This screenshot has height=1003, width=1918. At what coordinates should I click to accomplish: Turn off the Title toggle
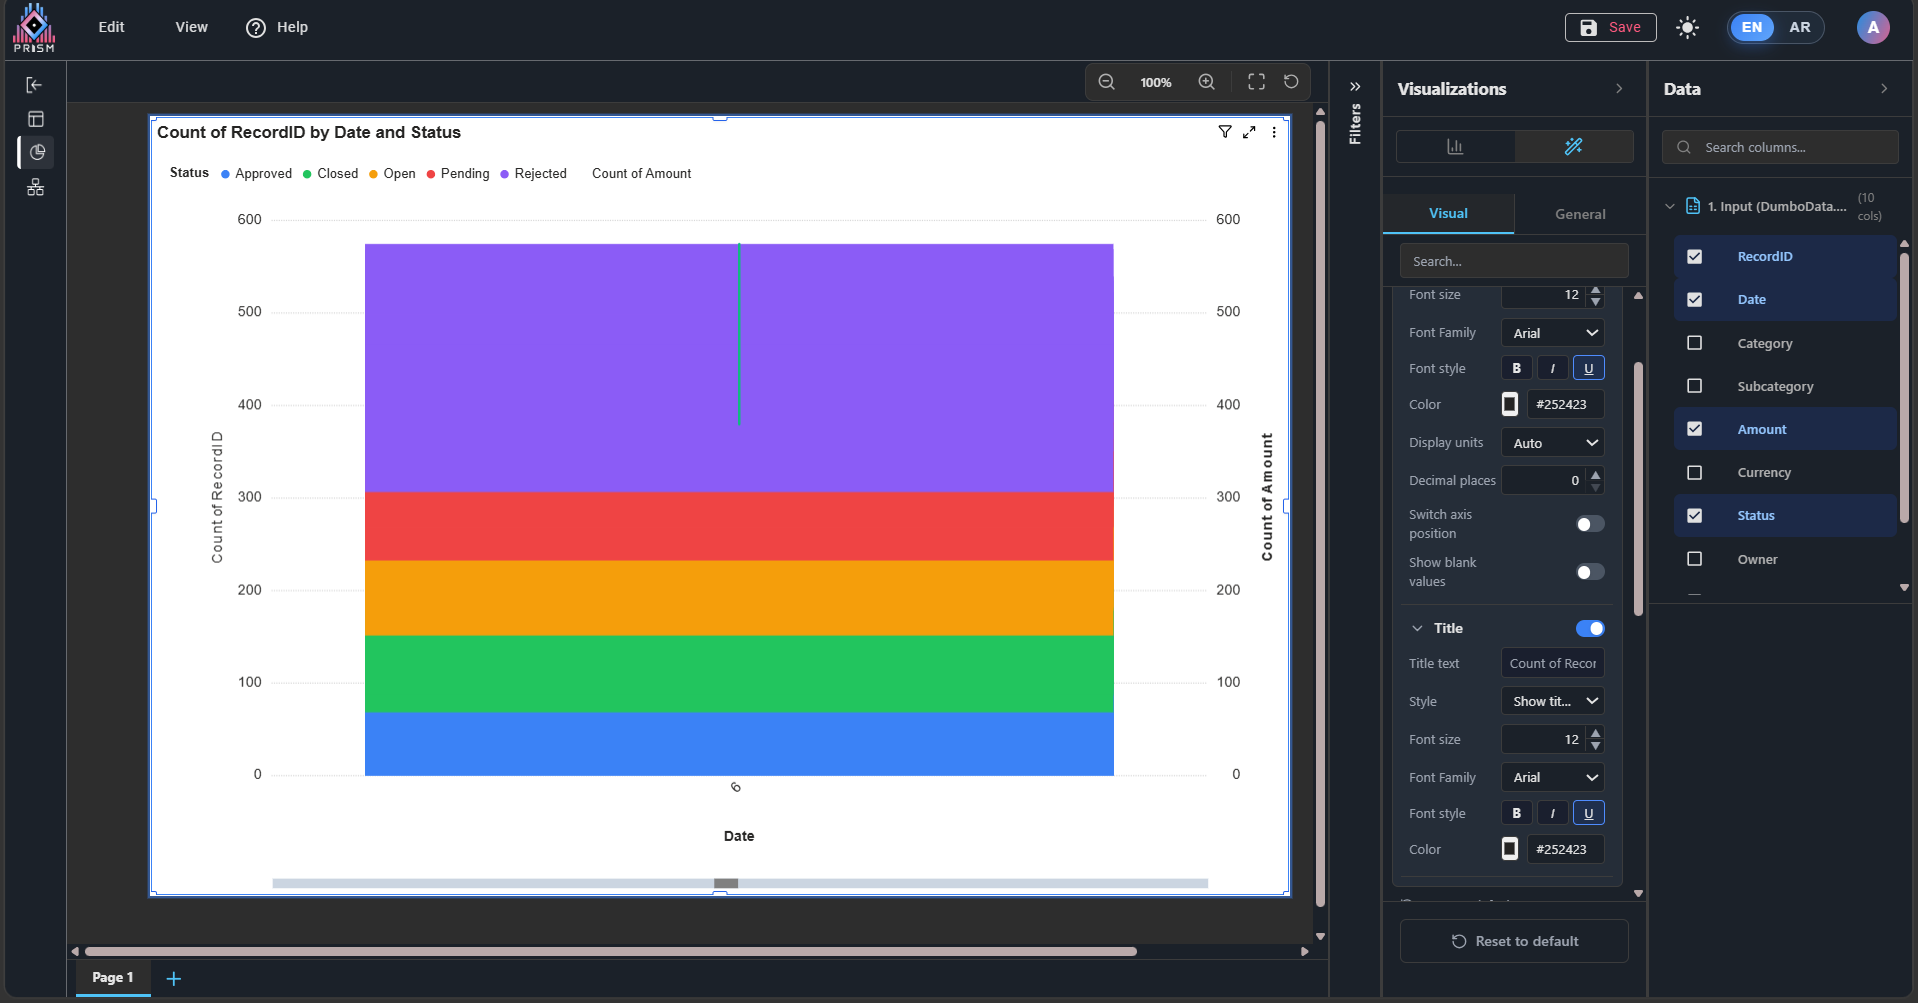[1589, 628]
